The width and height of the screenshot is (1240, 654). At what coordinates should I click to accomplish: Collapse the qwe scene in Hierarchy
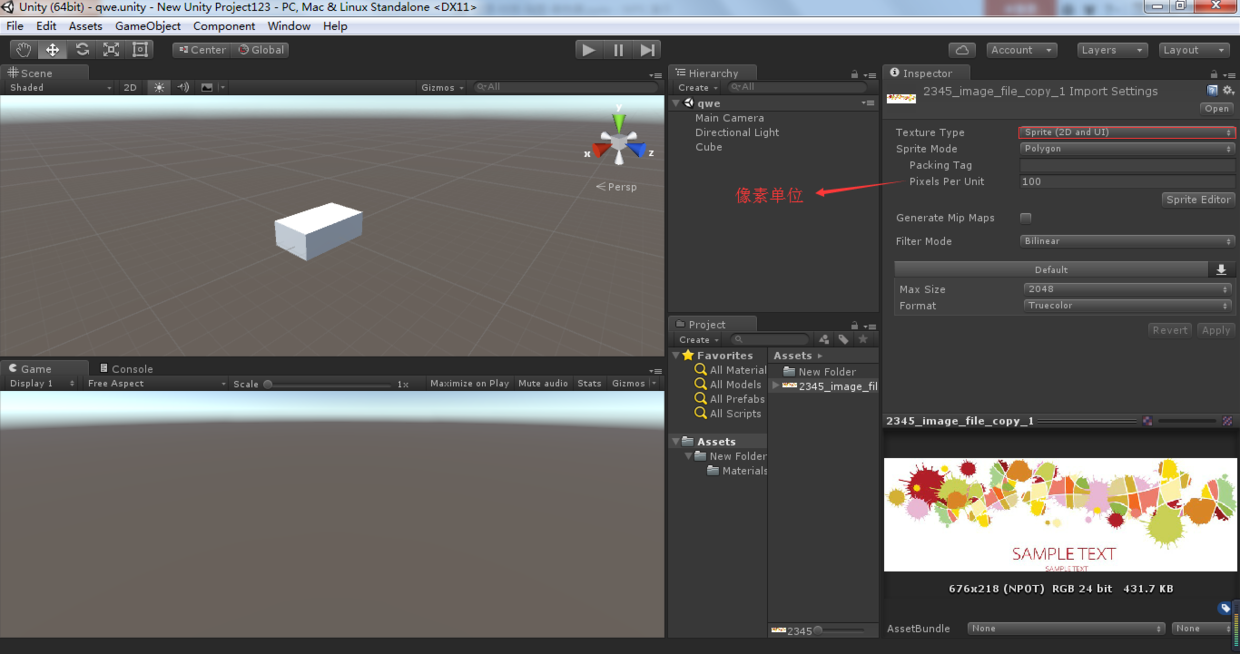click(x=675, y=102)
